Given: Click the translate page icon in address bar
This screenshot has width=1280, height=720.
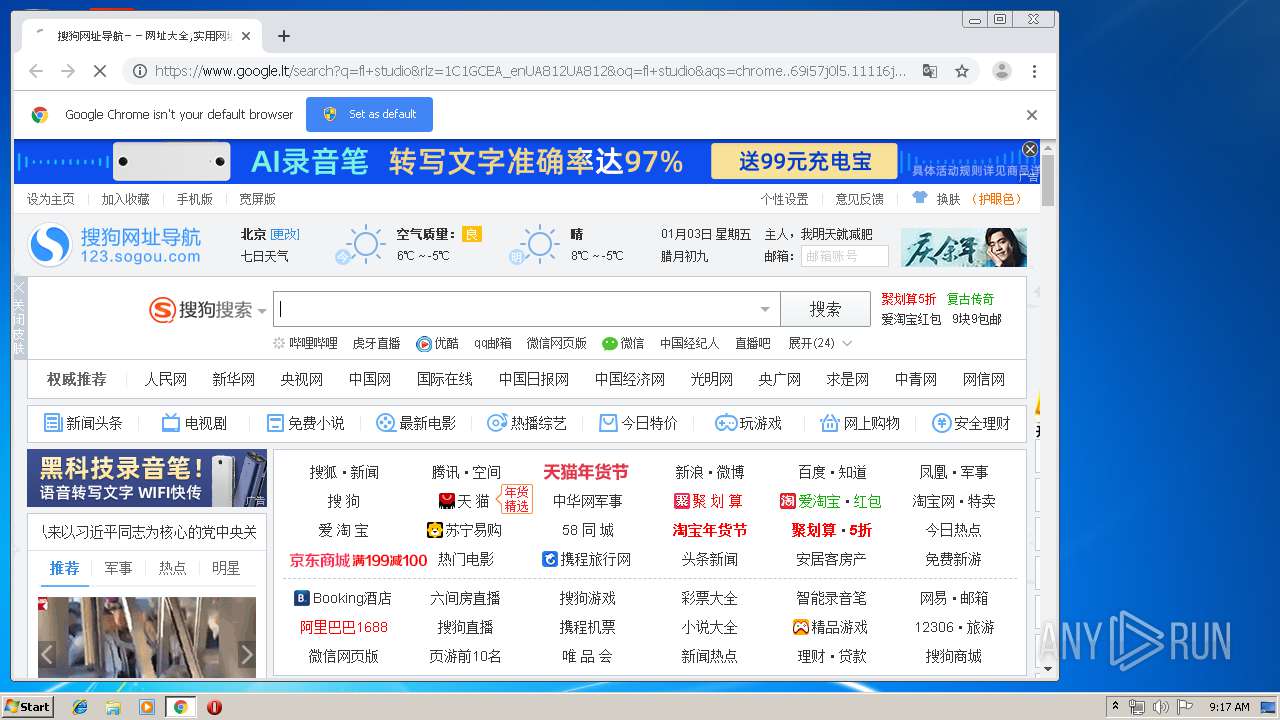Looking at the screenshot, I should [930, 71].
